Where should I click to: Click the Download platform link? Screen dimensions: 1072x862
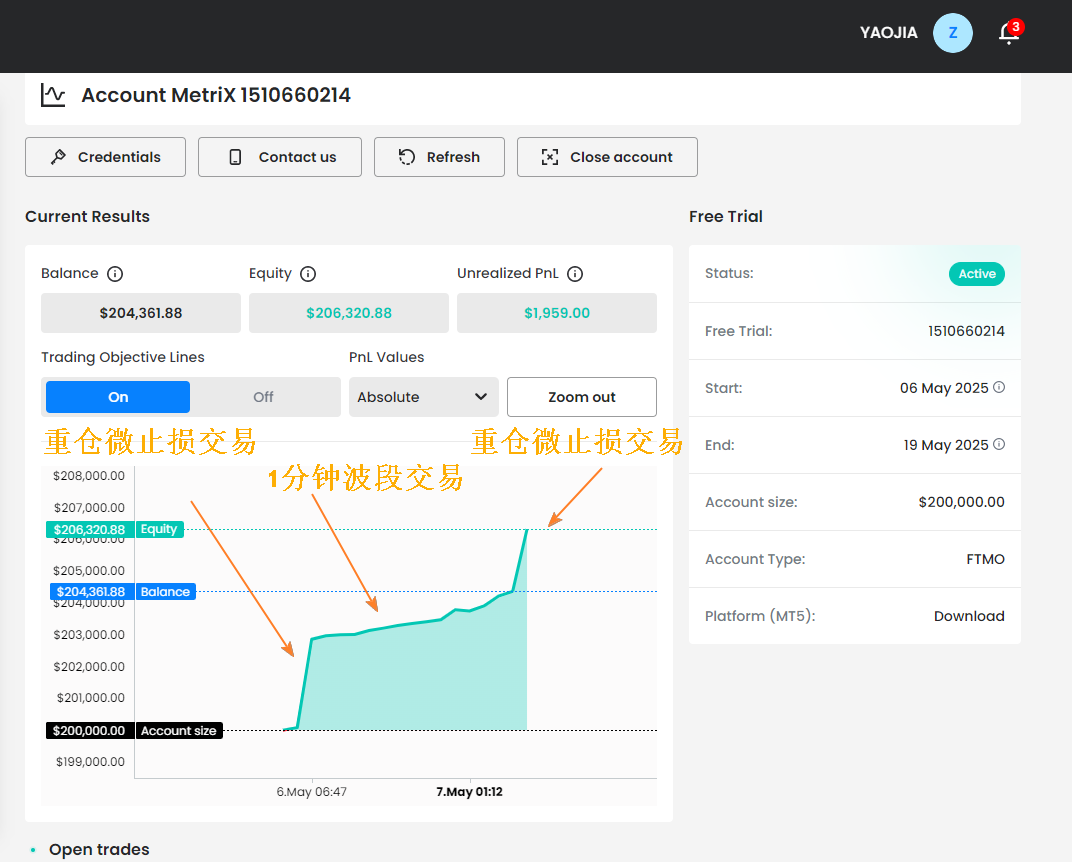point(969,616)
